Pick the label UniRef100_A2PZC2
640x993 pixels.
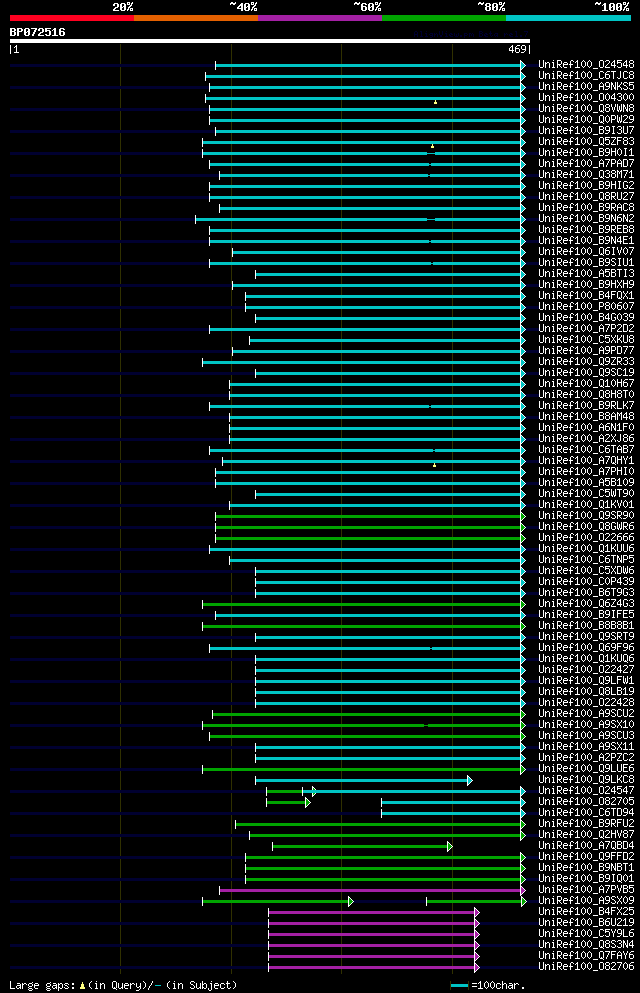[586, 757]
